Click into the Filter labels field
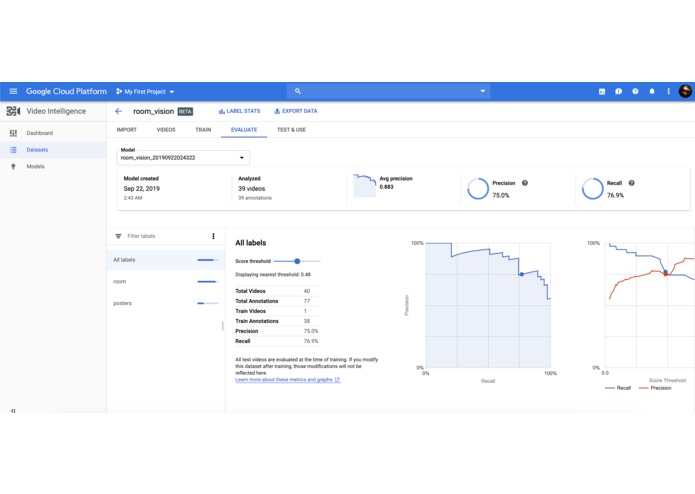Viewport: 695px width, 494px height. point(164,236)
